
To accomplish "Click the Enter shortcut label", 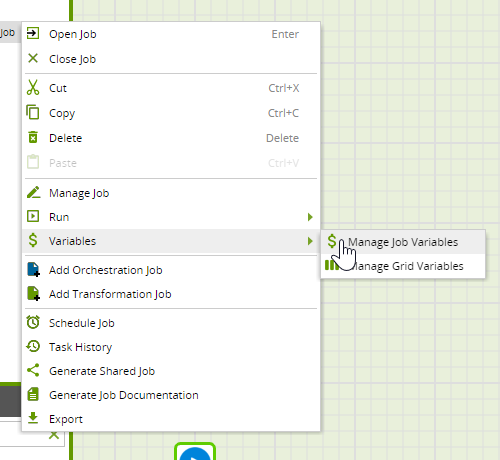I will [x=285, y=34].
